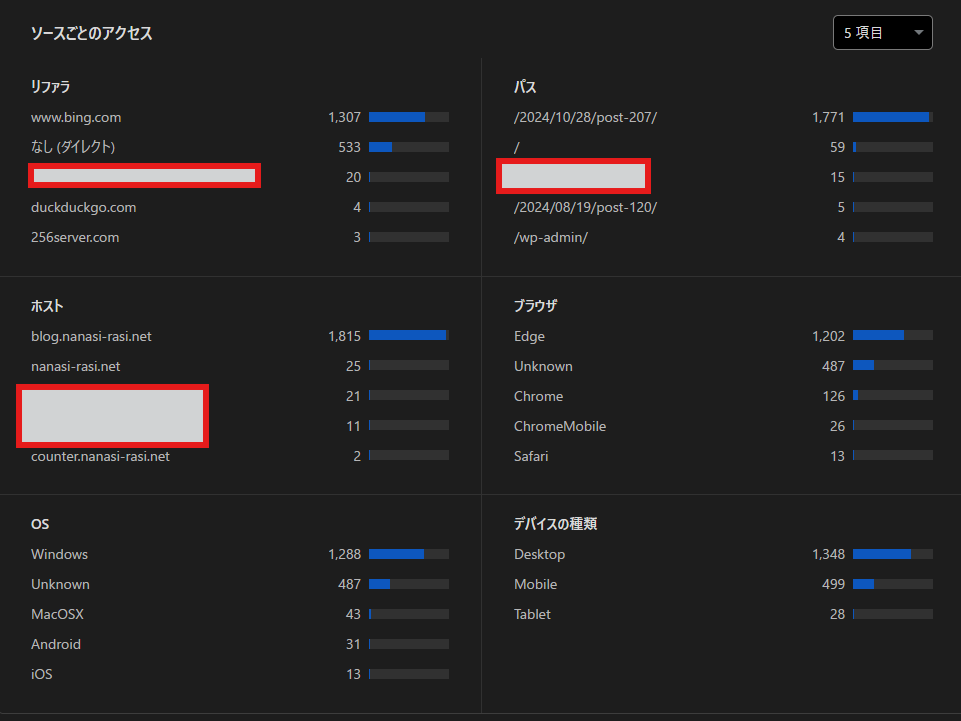Click the www.bing.com referrer entry
This screenshot has width=961, height=721.
coord(76,118)
